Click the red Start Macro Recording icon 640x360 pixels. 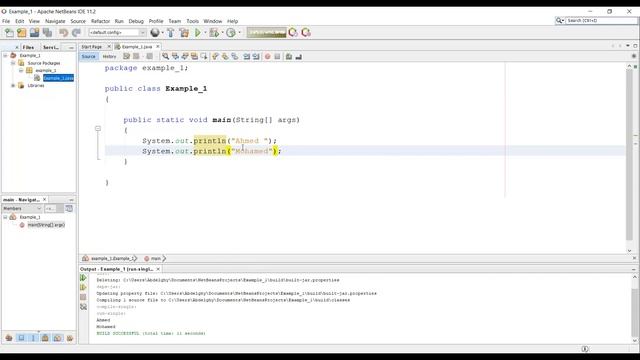tap(267, 56)
